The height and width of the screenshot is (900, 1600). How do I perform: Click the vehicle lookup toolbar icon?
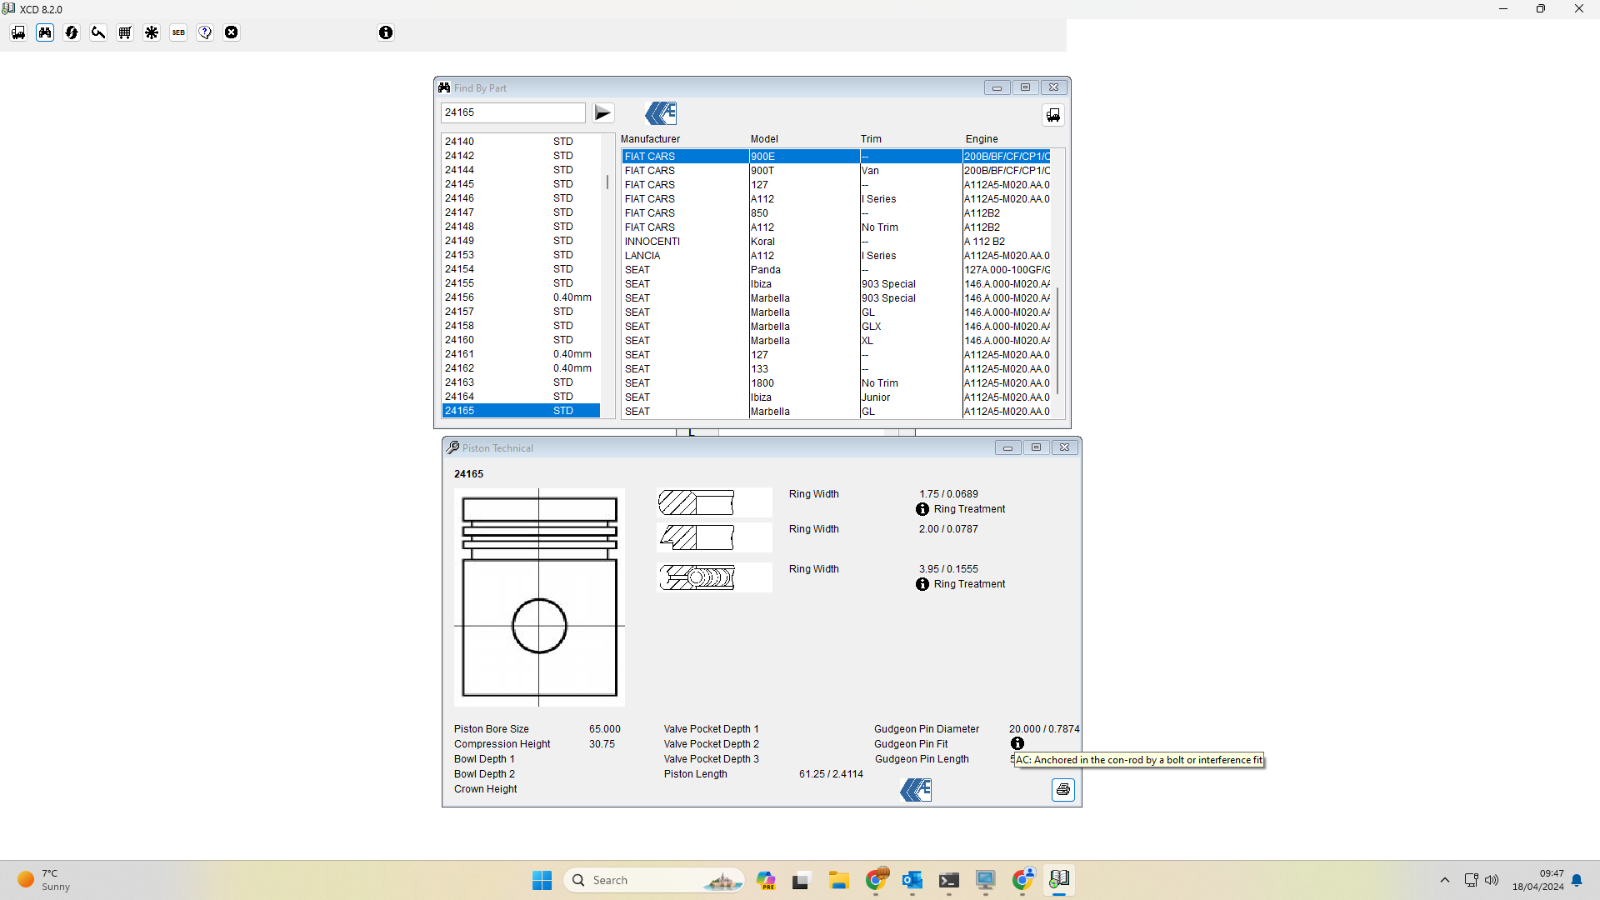[18, 33]
